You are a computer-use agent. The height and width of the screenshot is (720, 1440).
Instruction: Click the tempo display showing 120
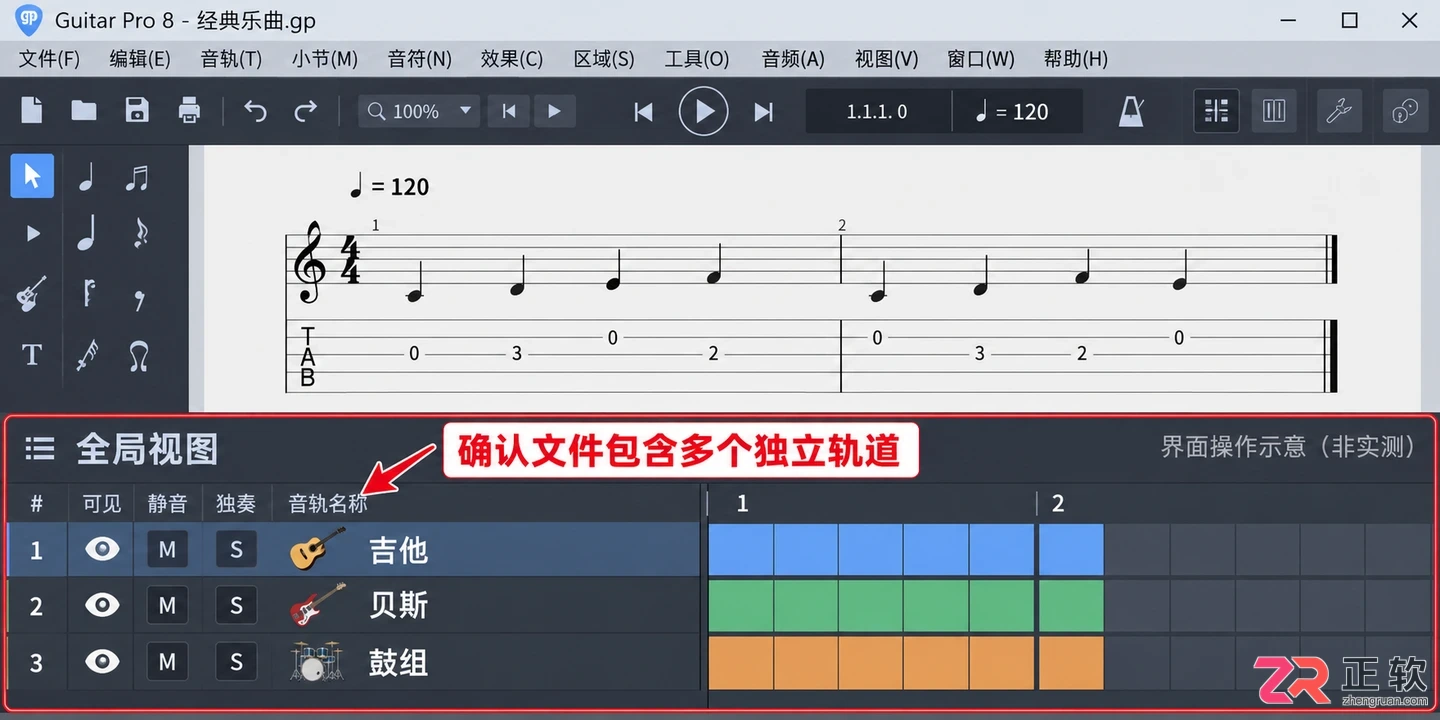[1018, 111]
